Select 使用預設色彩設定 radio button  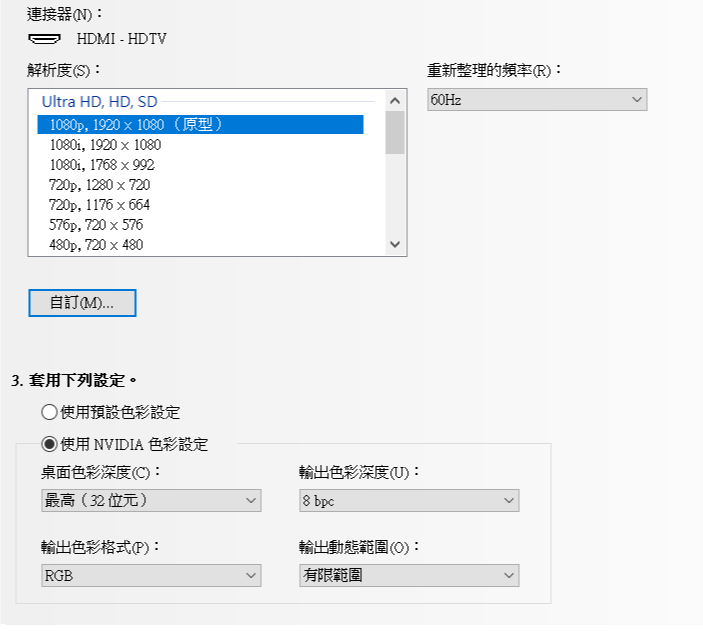(x=49, y=412)
